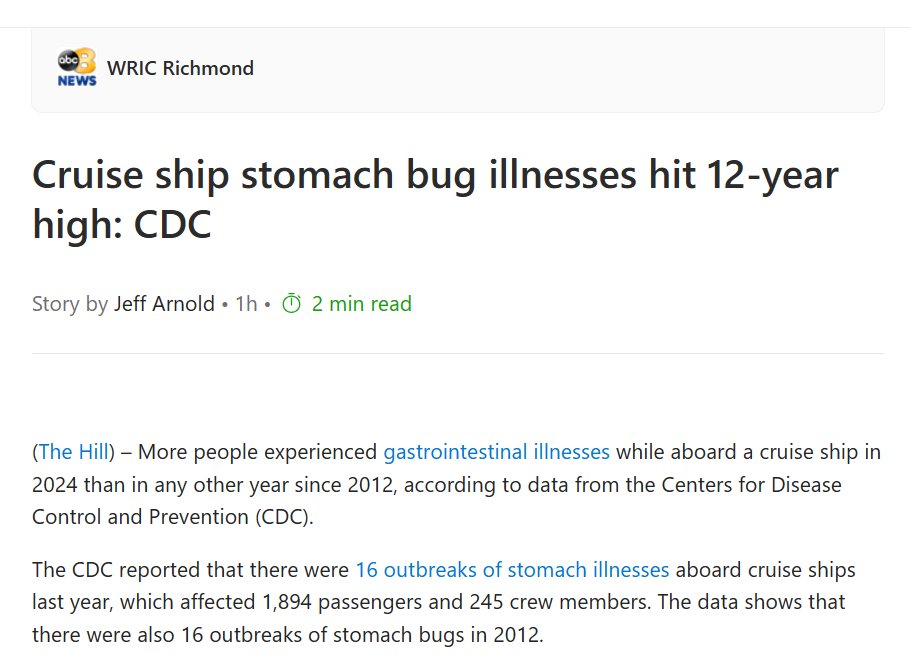Click the 'Story by' label text
This screenshot has height=660, width=910.
pyautogui.click(x=70, y=304)
